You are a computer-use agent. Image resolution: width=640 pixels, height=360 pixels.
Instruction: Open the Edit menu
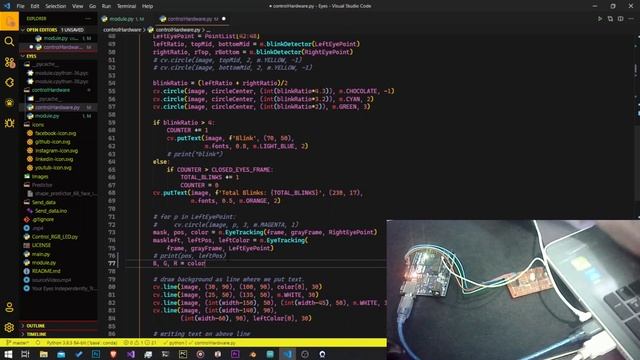click(35, 6)
